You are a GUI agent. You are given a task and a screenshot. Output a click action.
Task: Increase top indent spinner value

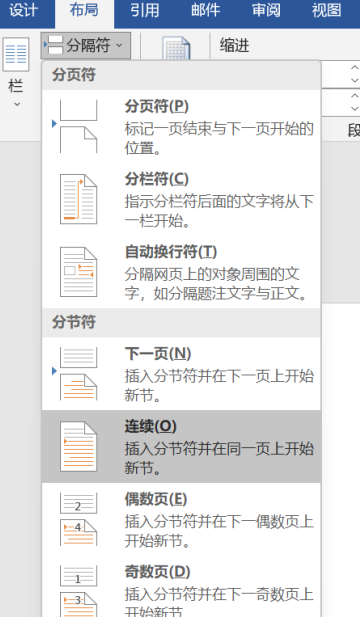pos(354,67)
